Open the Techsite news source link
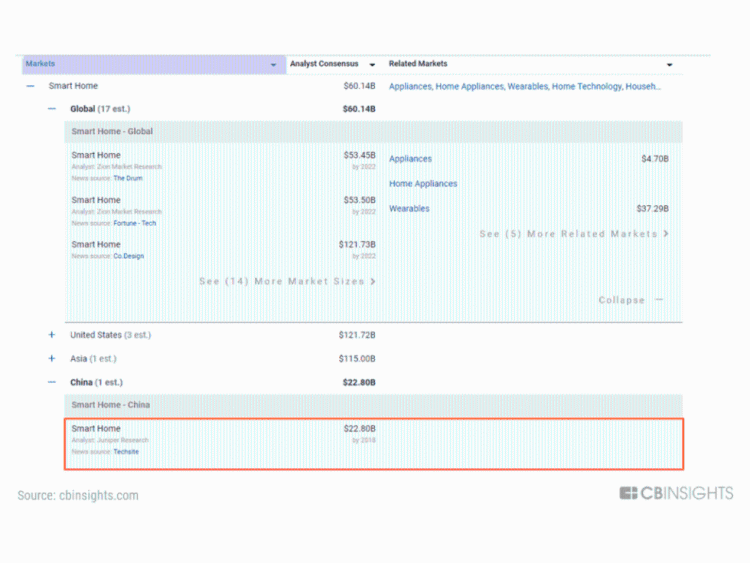750x563 pixels. pos(127,452)
